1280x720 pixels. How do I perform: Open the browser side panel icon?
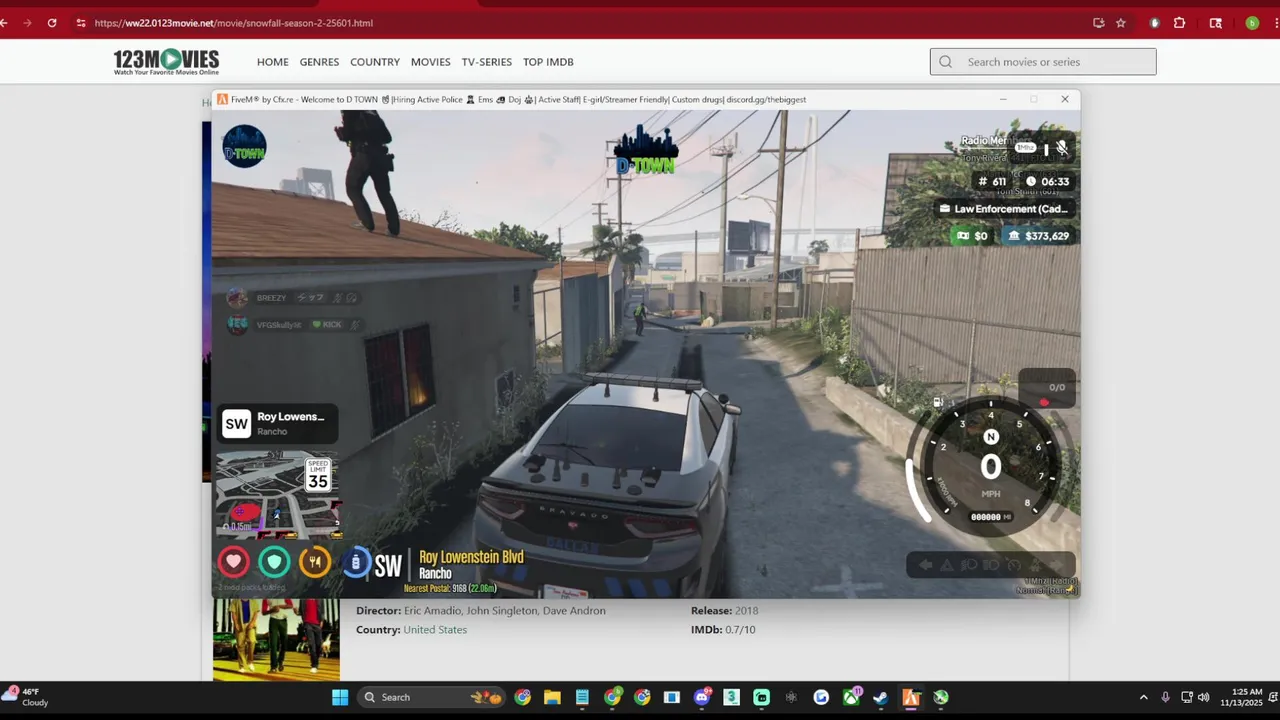[x=1216, y=23]
